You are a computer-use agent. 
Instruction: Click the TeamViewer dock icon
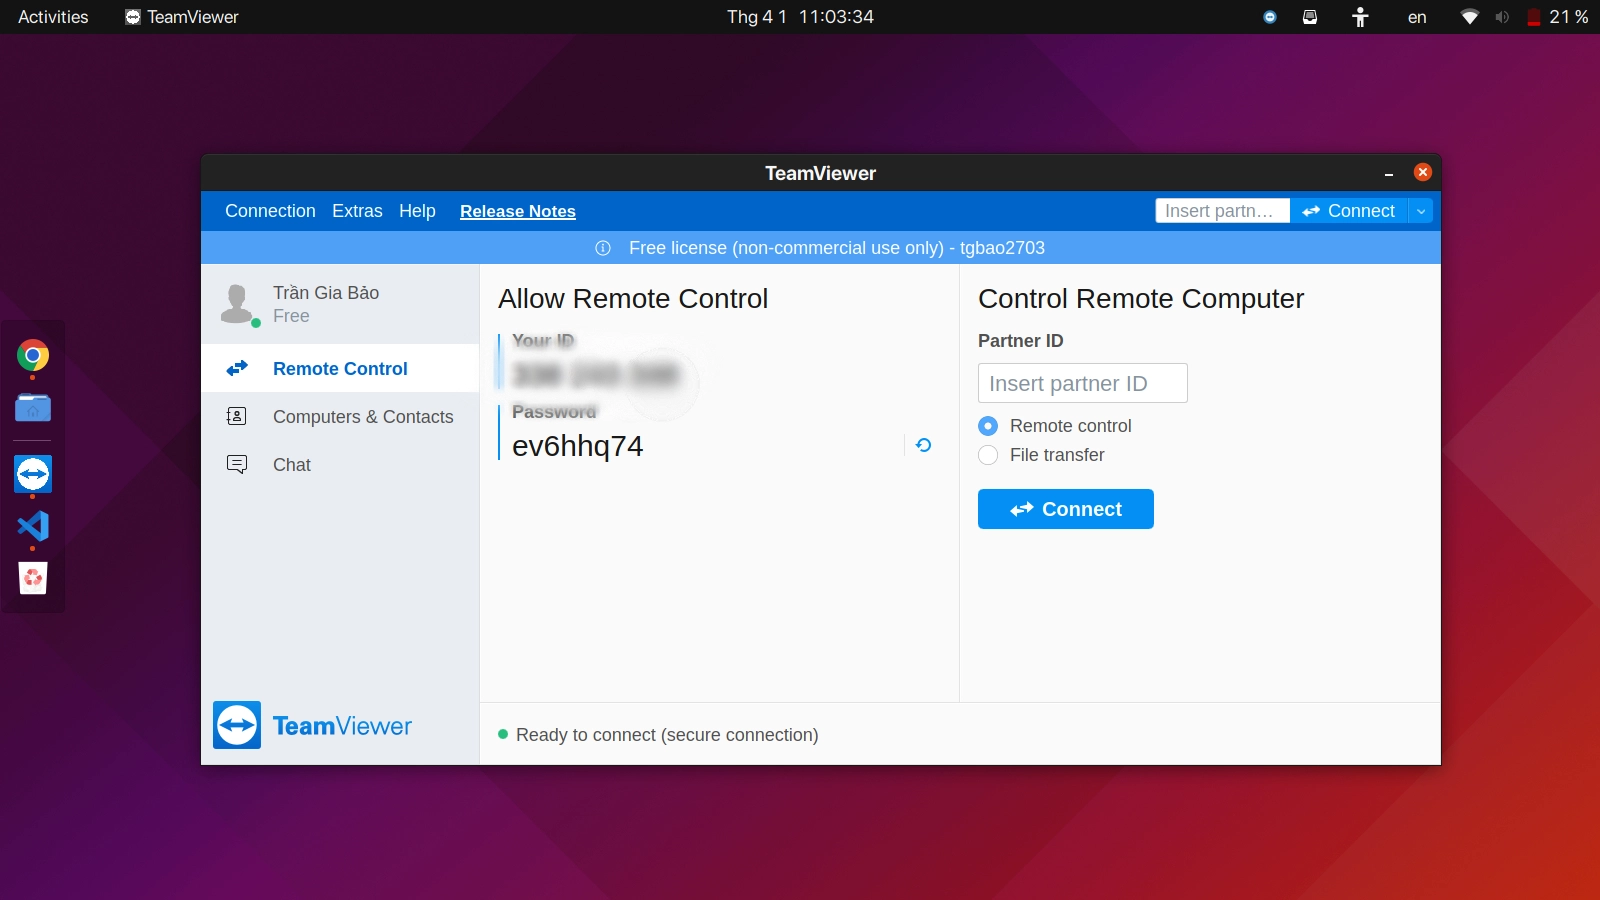[33, 474]
